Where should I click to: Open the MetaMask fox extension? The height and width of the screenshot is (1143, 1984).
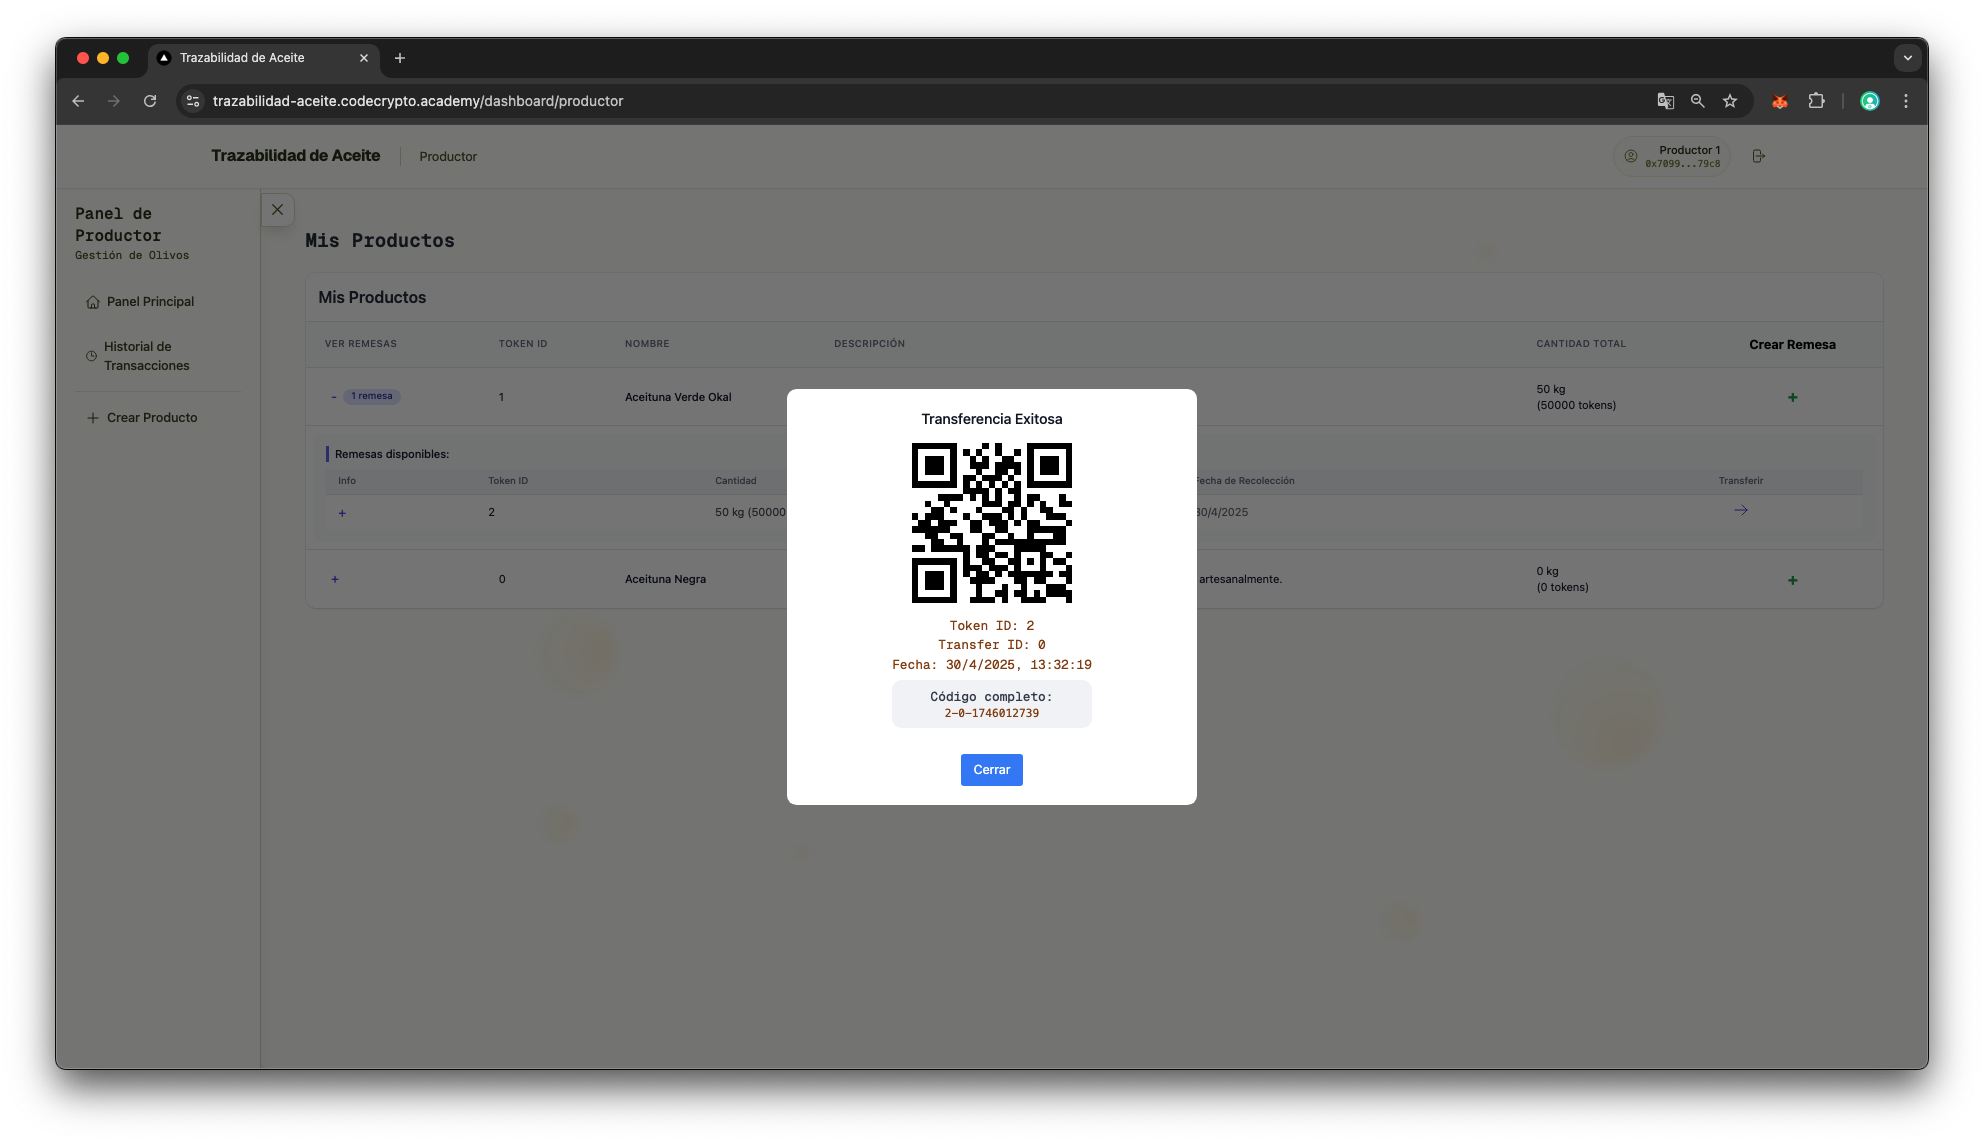pos(1780,101)
